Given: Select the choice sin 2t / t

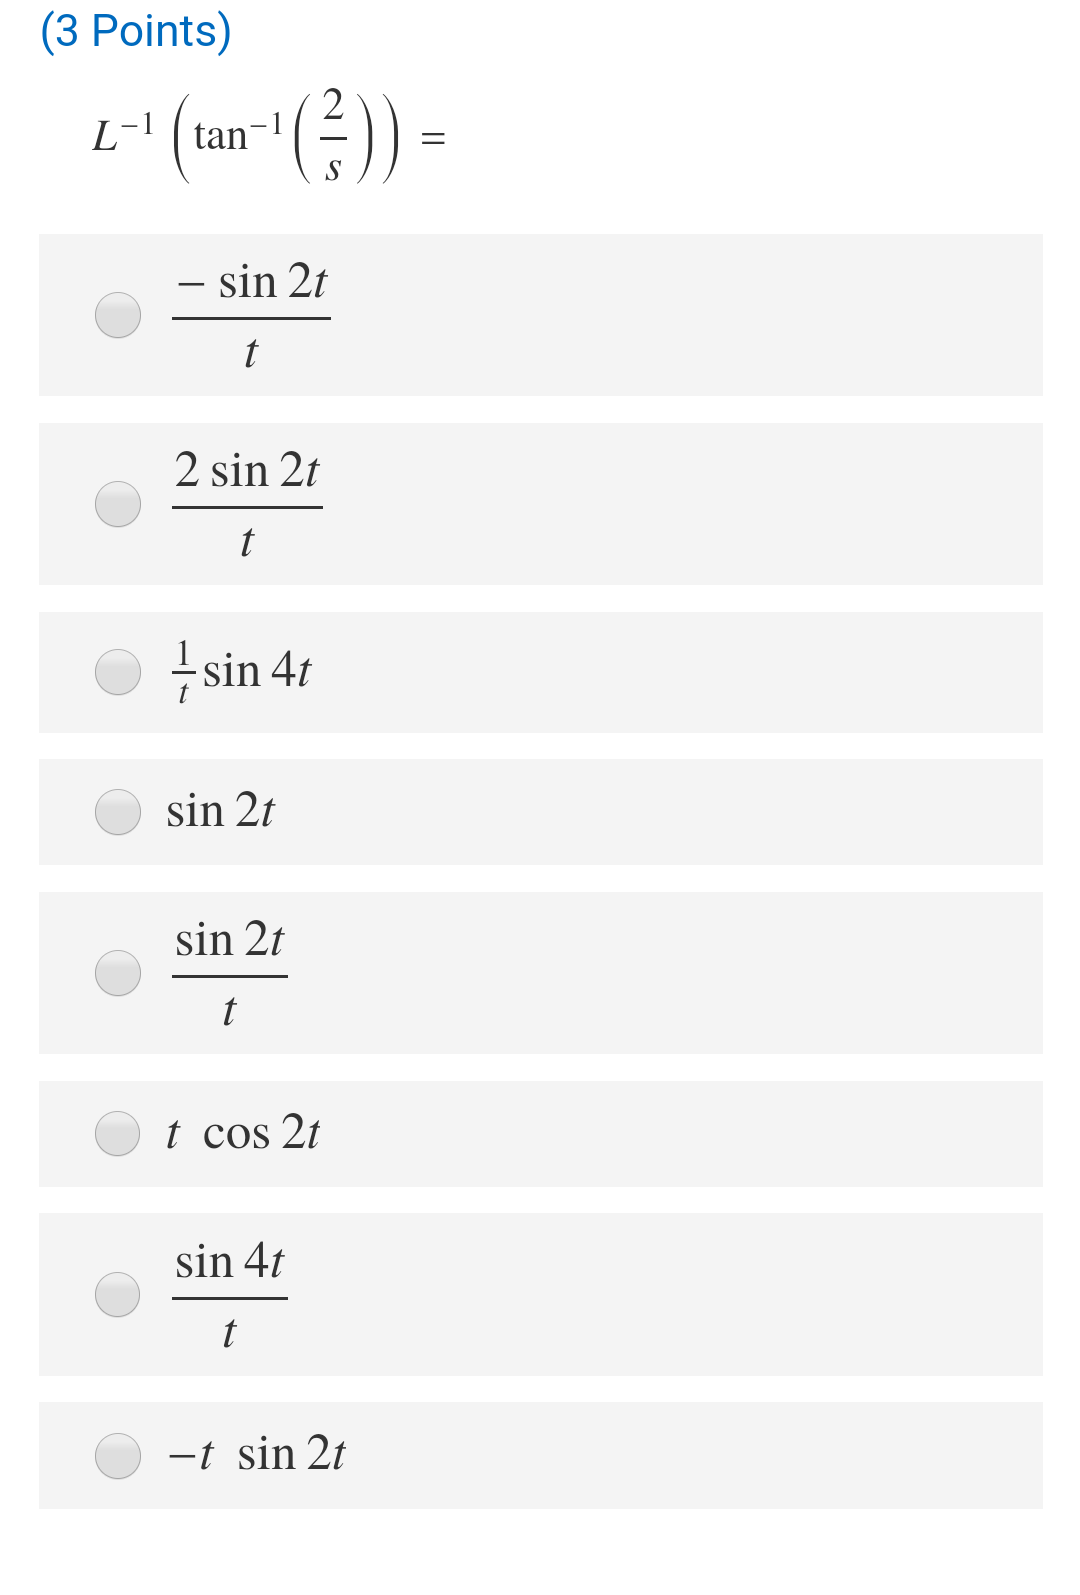Looking at the screenshot, I should 117,971.
